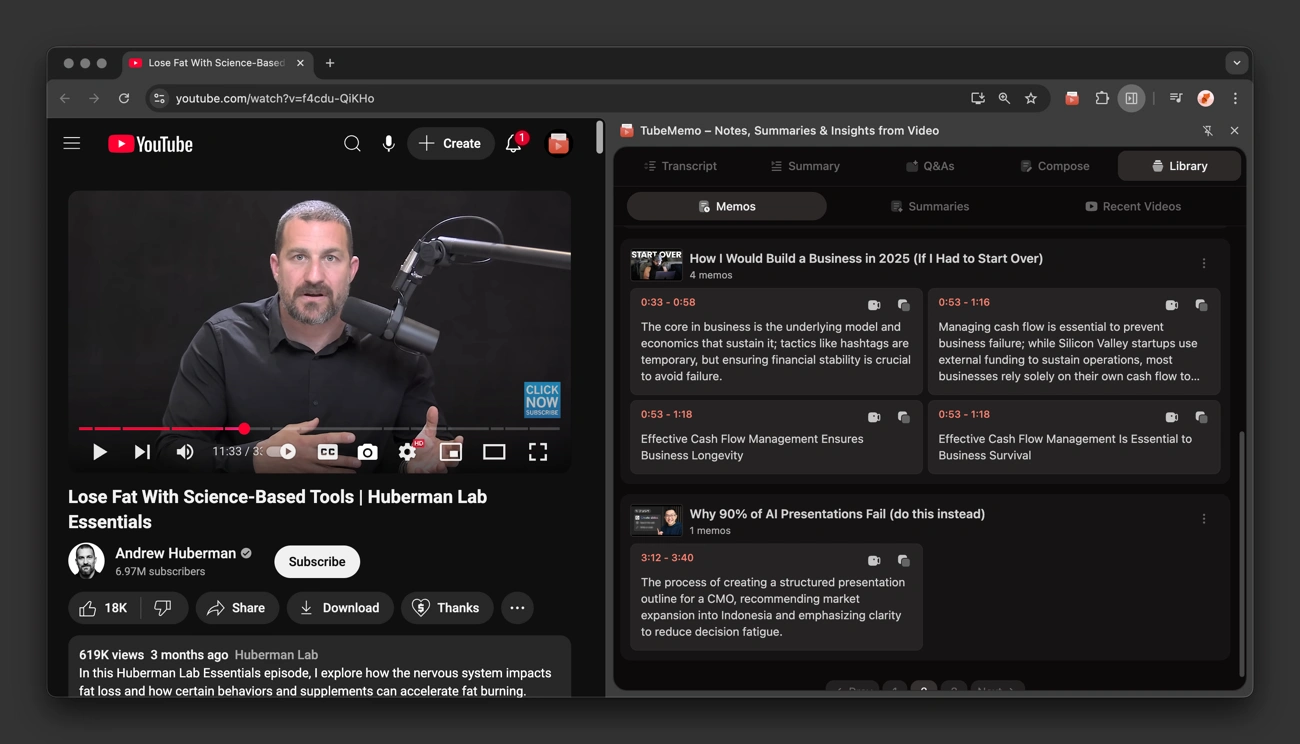Subscribe to Andrew Huberman

[317, 562]
